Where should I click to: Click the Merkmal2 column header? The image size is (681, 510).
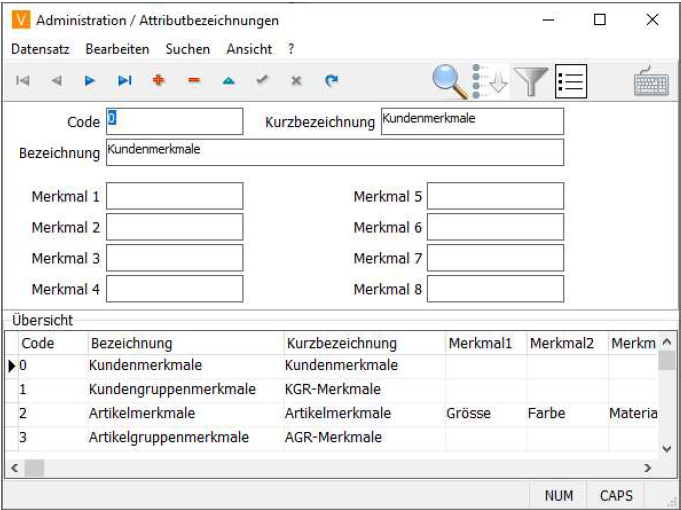(x=567, y=343)
